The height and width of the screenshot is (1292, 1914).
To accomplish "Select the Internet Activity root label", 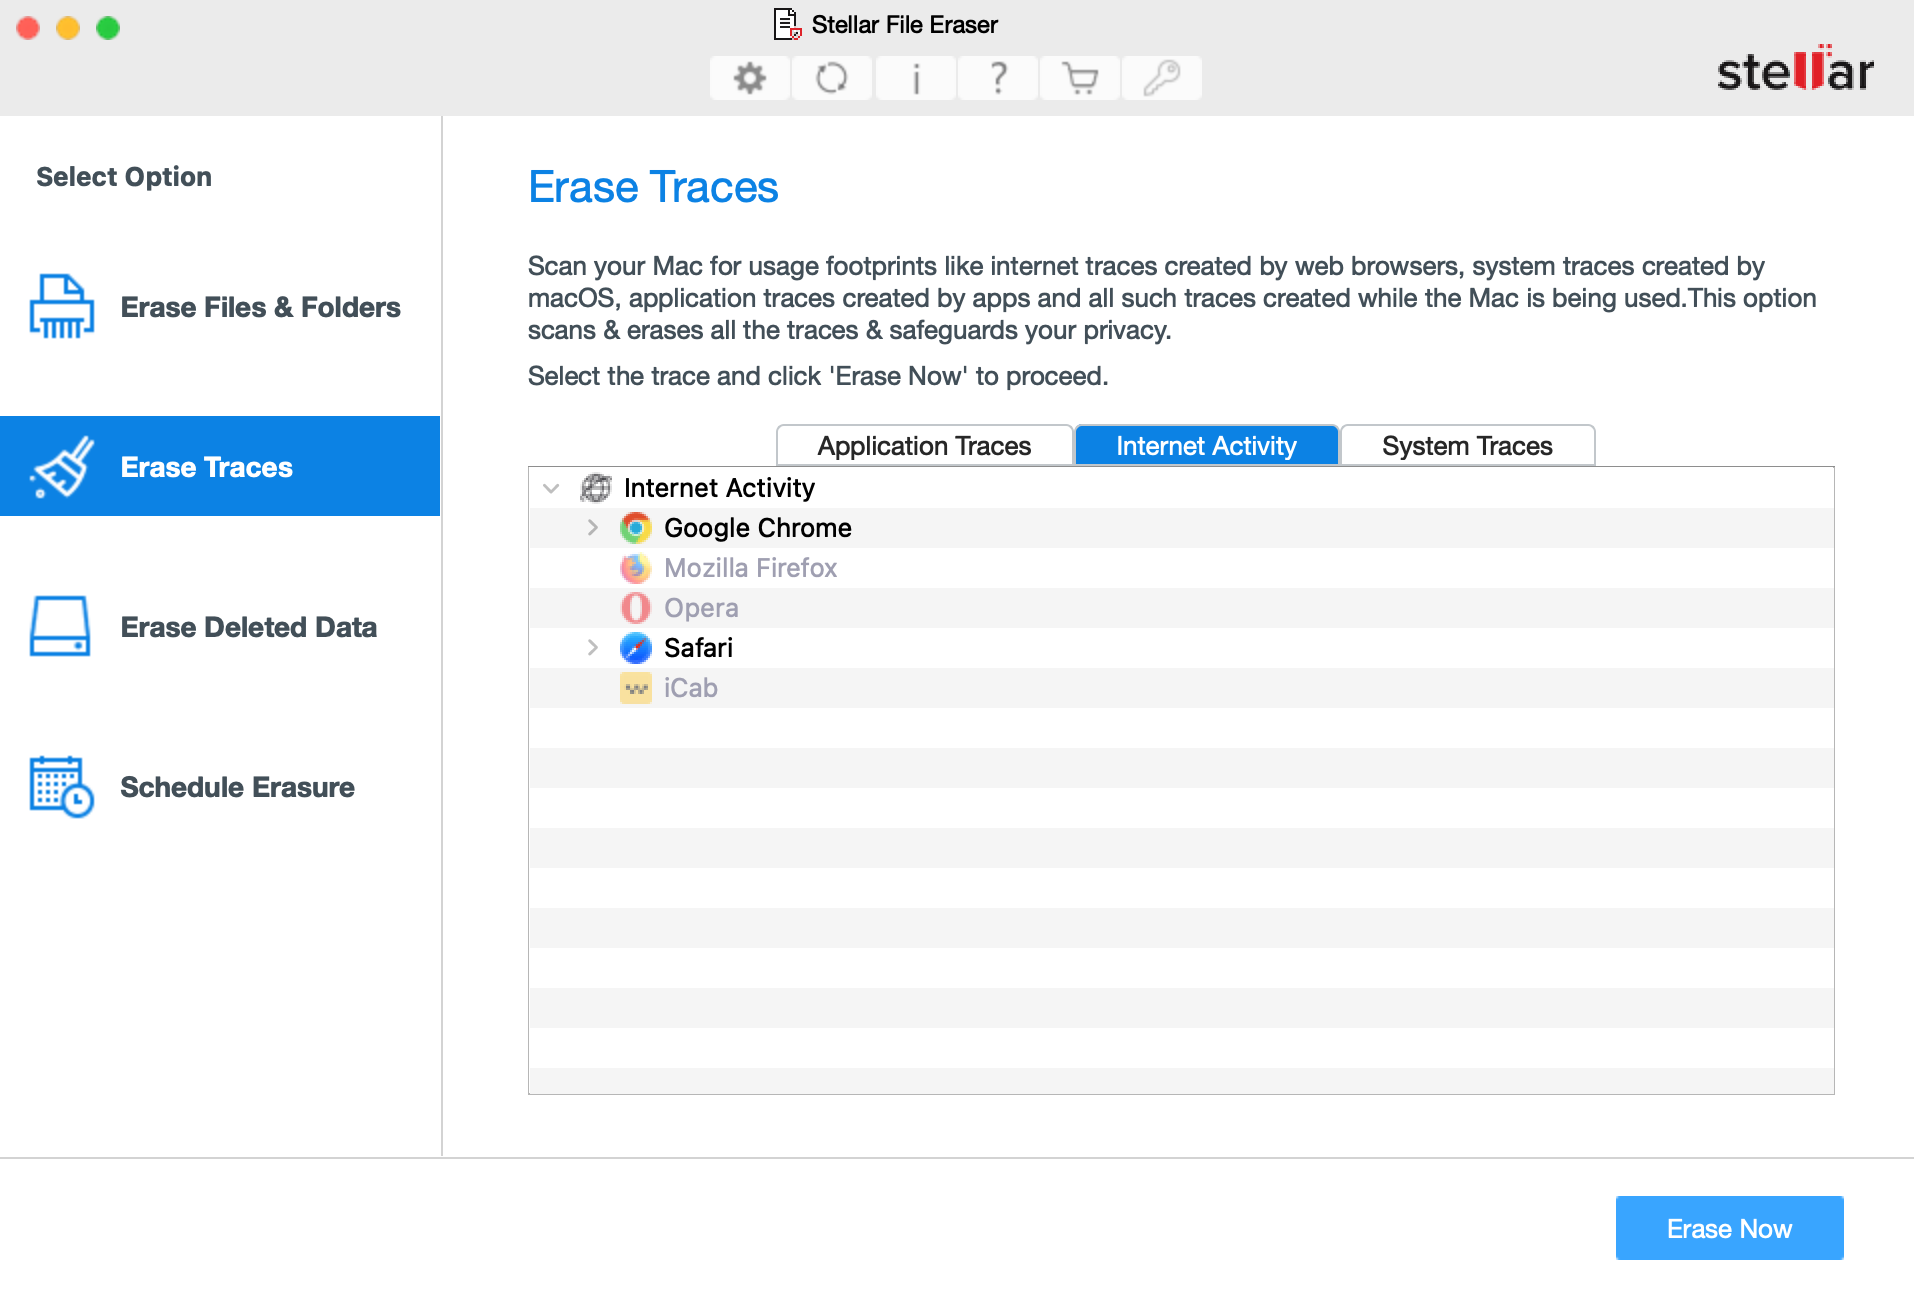I will coord(719,488).
